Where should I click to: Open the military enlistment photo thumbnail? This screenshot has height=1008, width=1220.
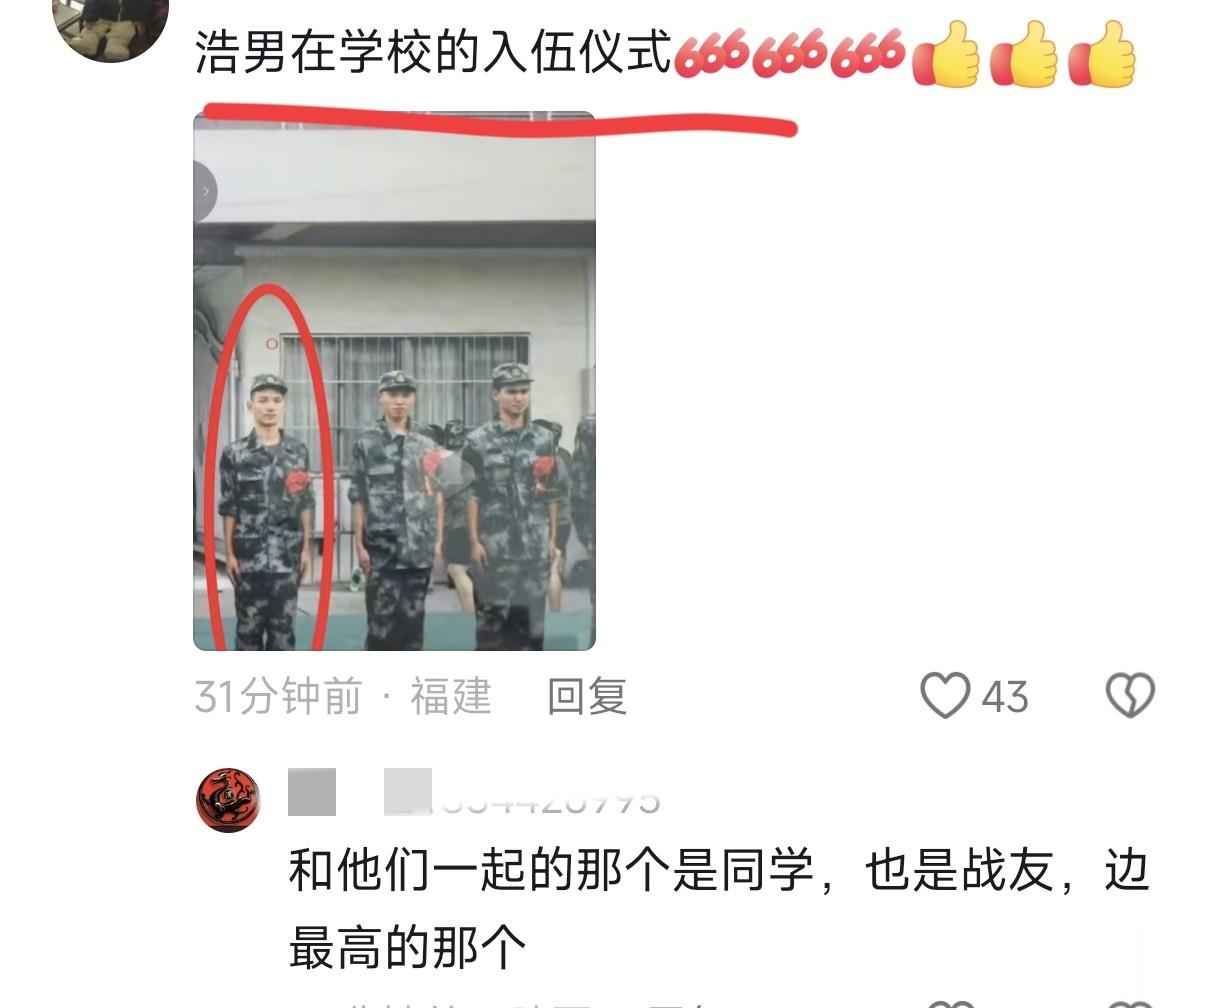[394, 381]
